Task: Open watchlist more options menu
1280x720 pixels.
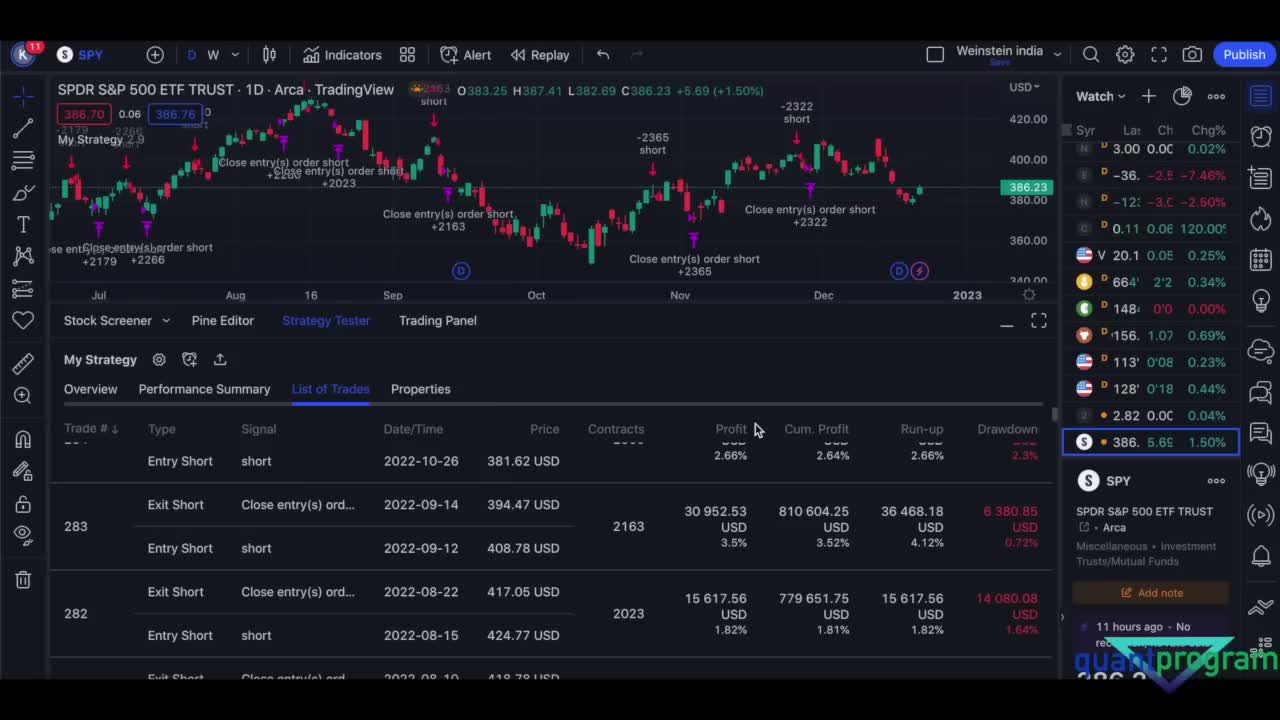Action: pos(1216,96)
